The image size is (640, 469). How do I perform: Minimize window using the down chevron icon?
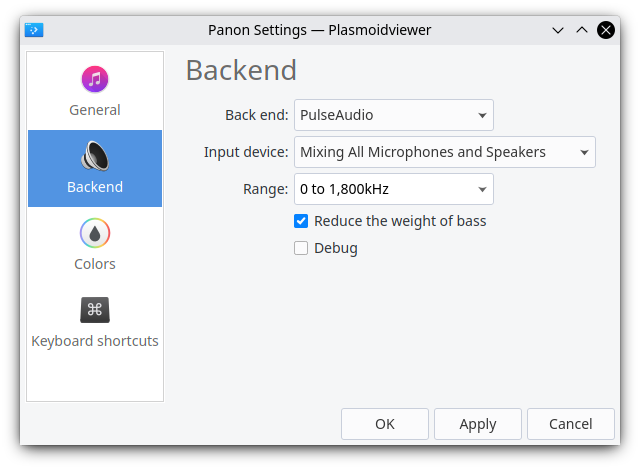coord(558,30)
